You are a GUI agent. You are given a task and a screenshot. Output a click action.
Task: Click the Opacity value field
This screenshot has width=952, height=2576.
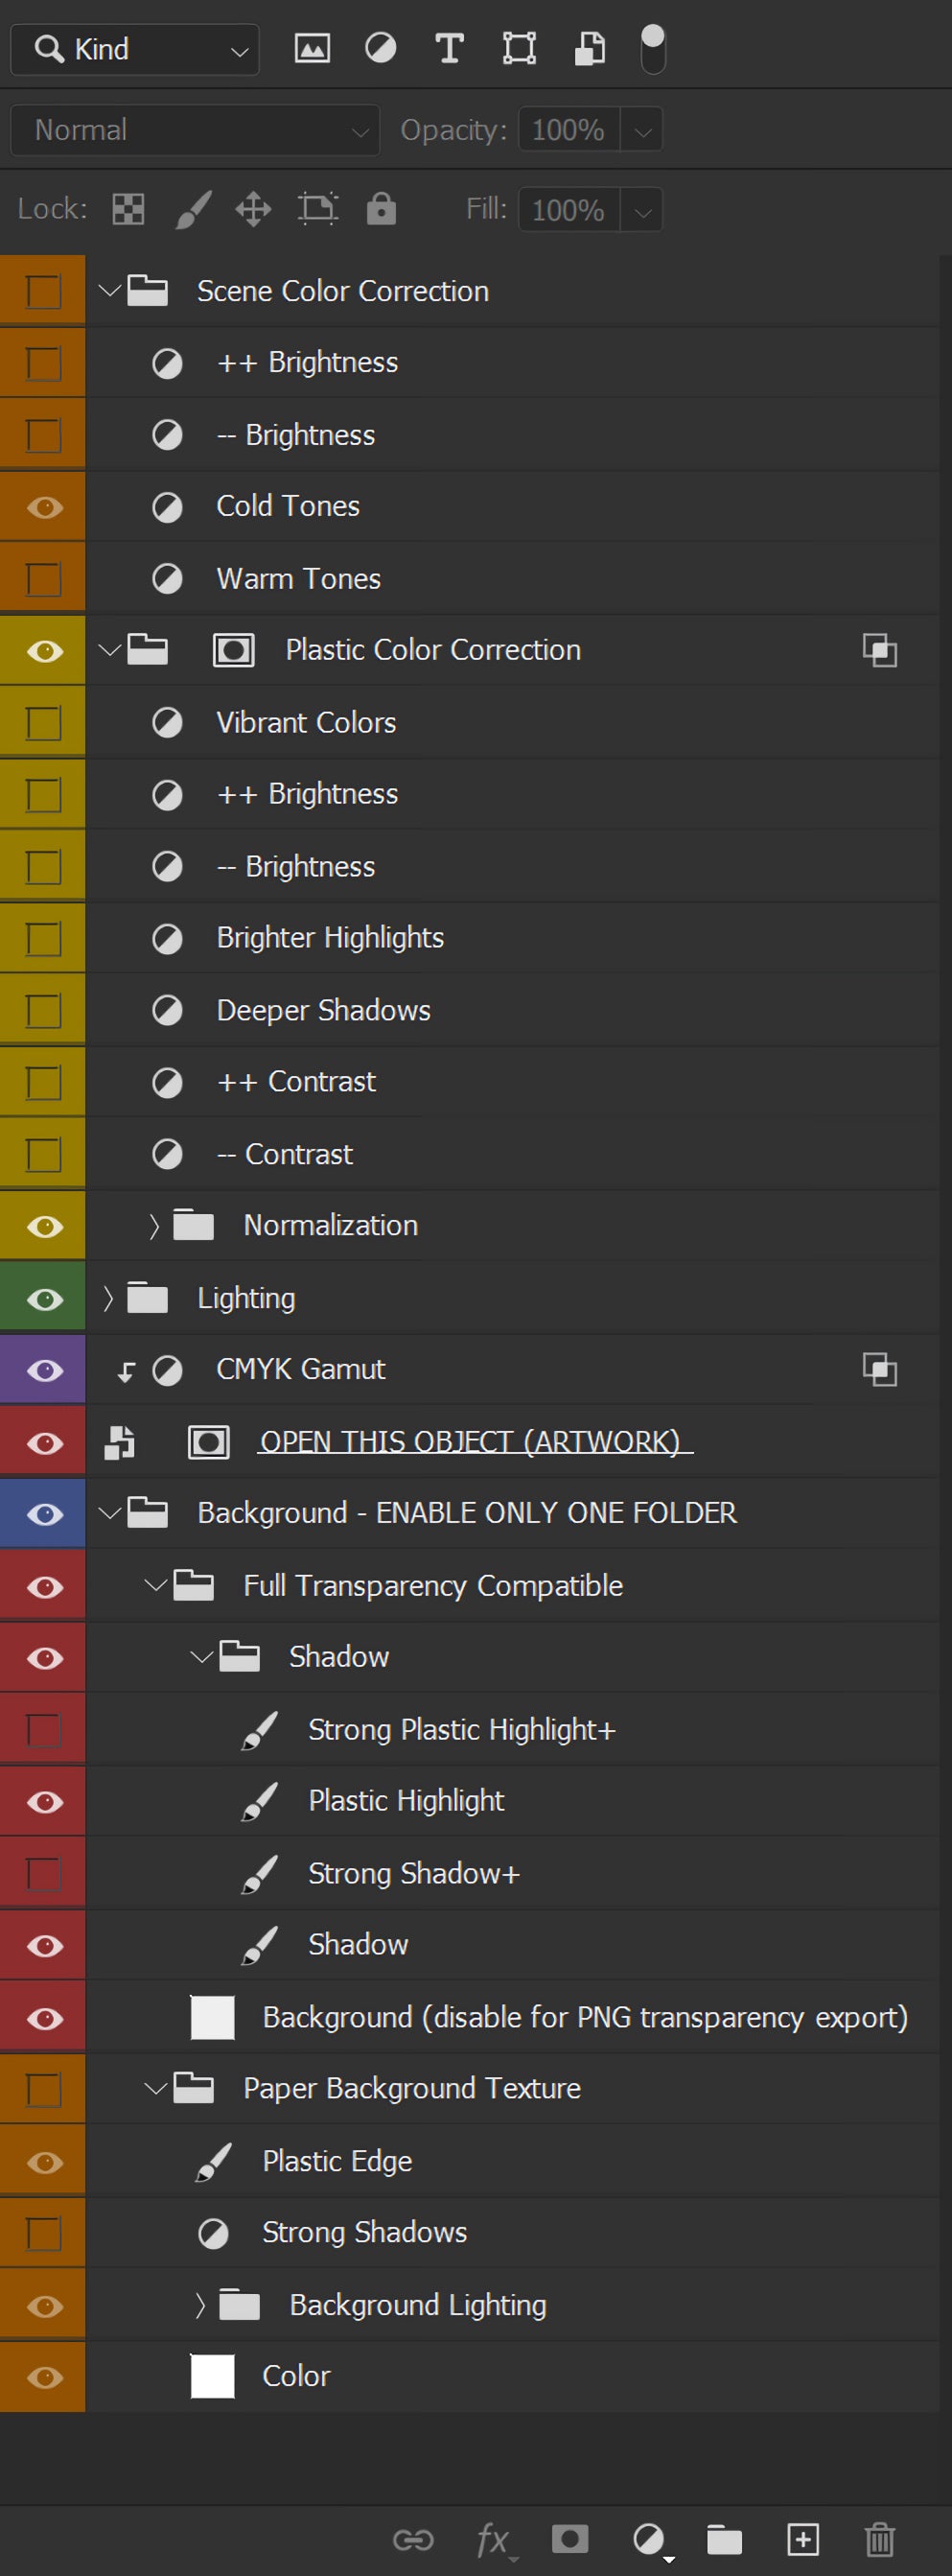tap(568, 130)
